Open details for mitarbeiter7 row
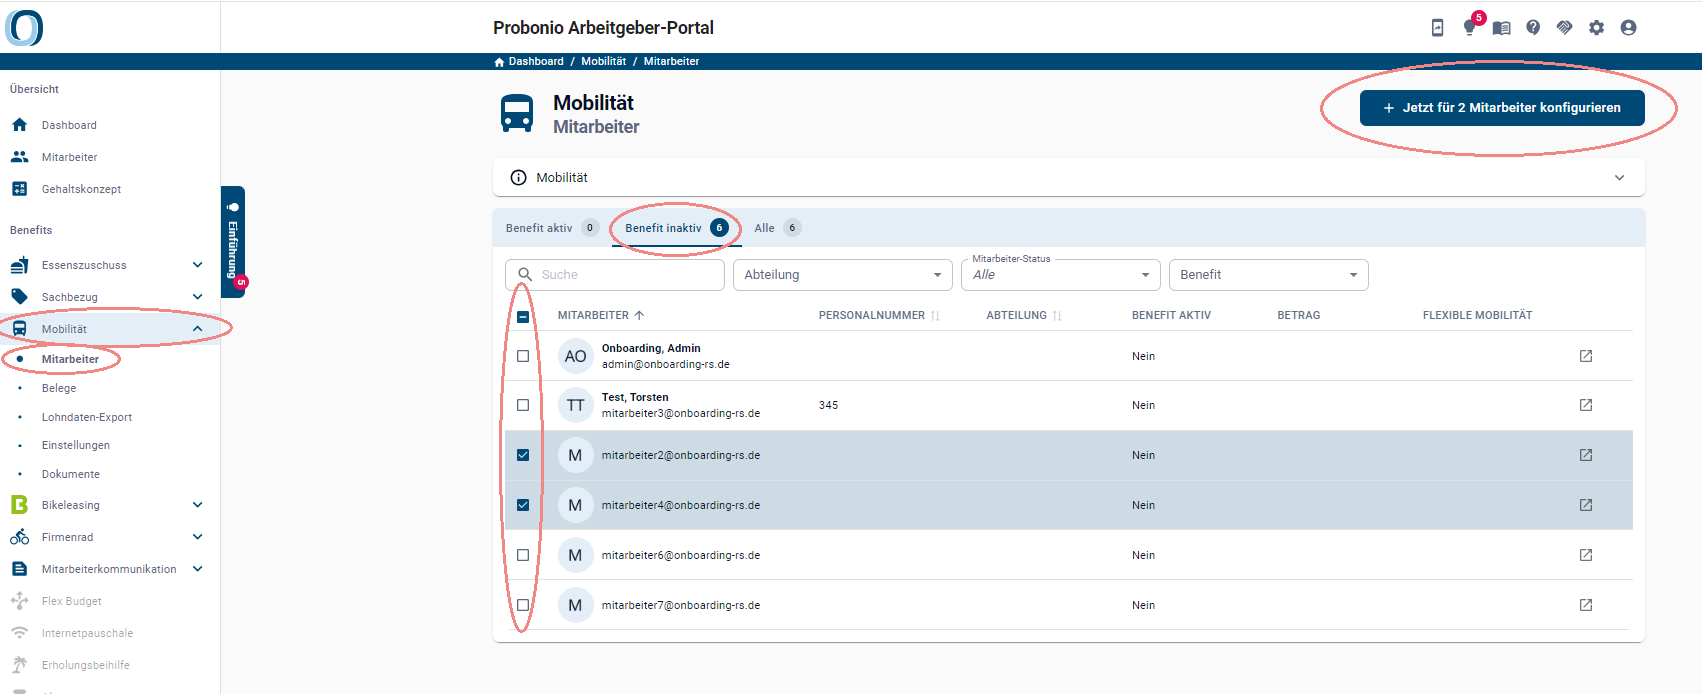This screenshot has width=1702, height=694. click(1586, 605)
